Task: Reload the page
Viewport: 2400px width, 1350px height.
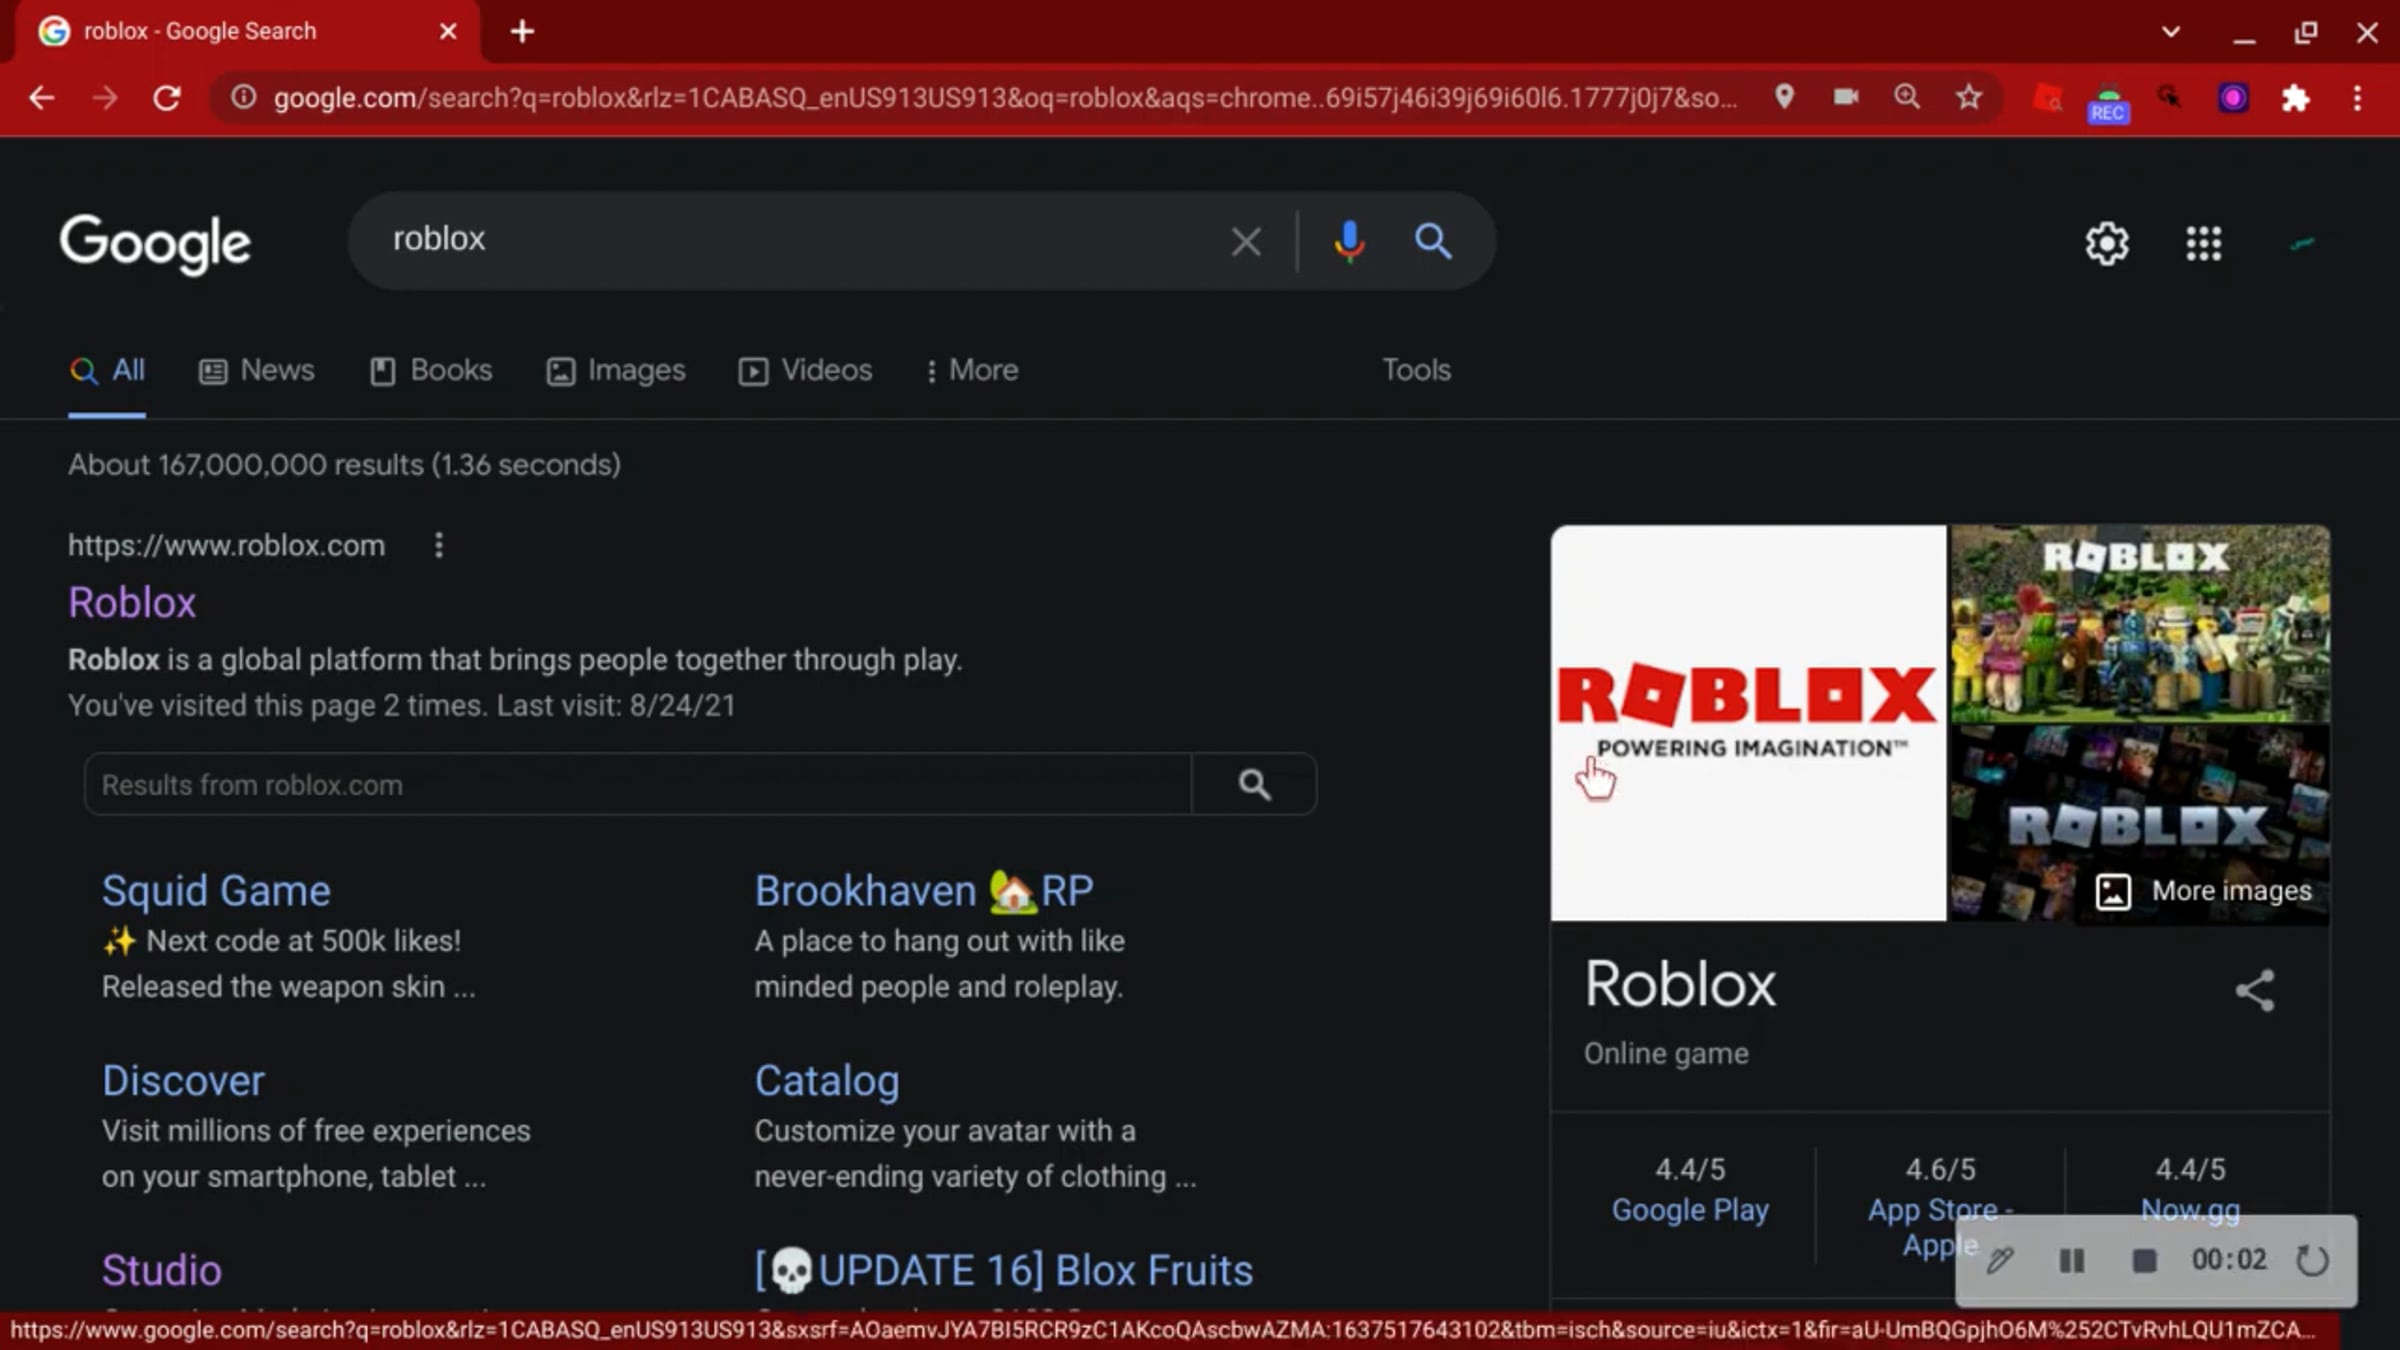Action: 167,98
